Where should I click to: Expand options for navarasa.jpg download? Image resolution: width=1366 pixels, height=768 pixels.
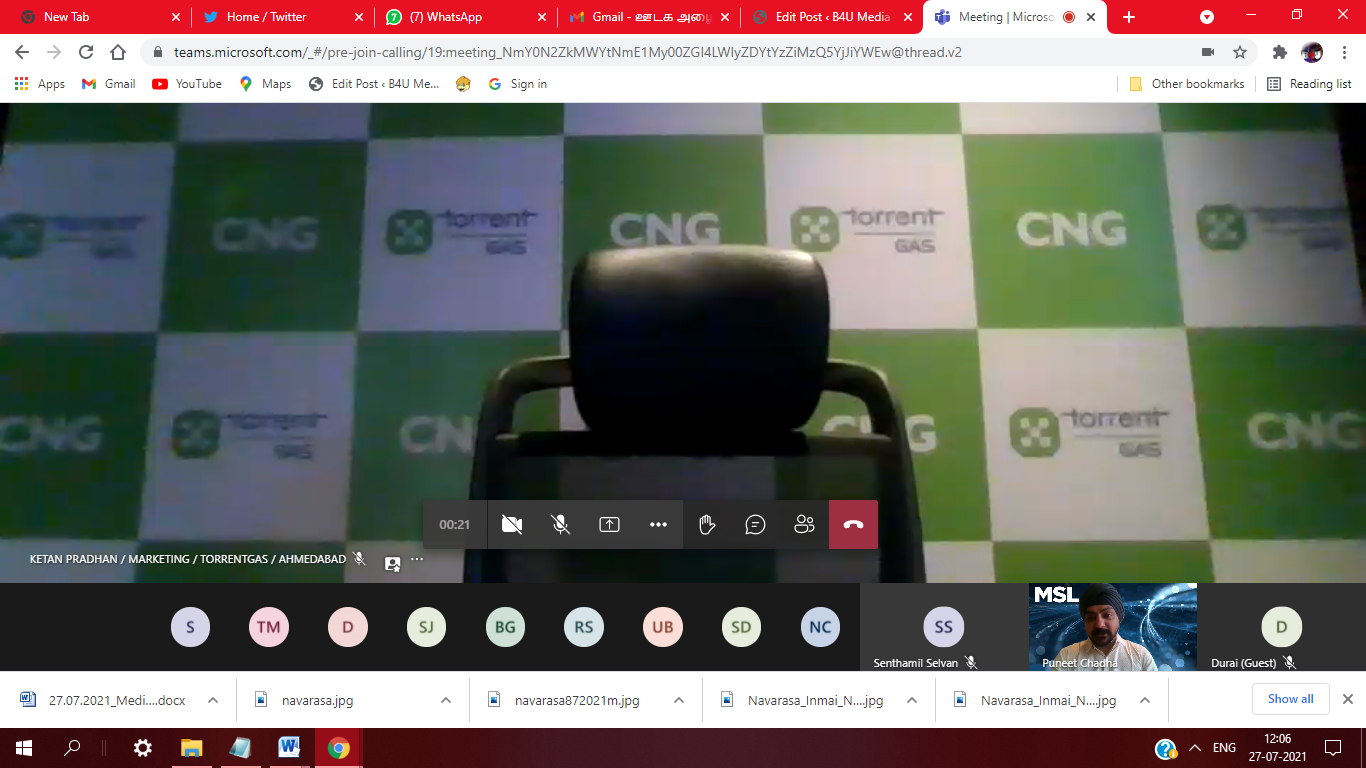445,700
